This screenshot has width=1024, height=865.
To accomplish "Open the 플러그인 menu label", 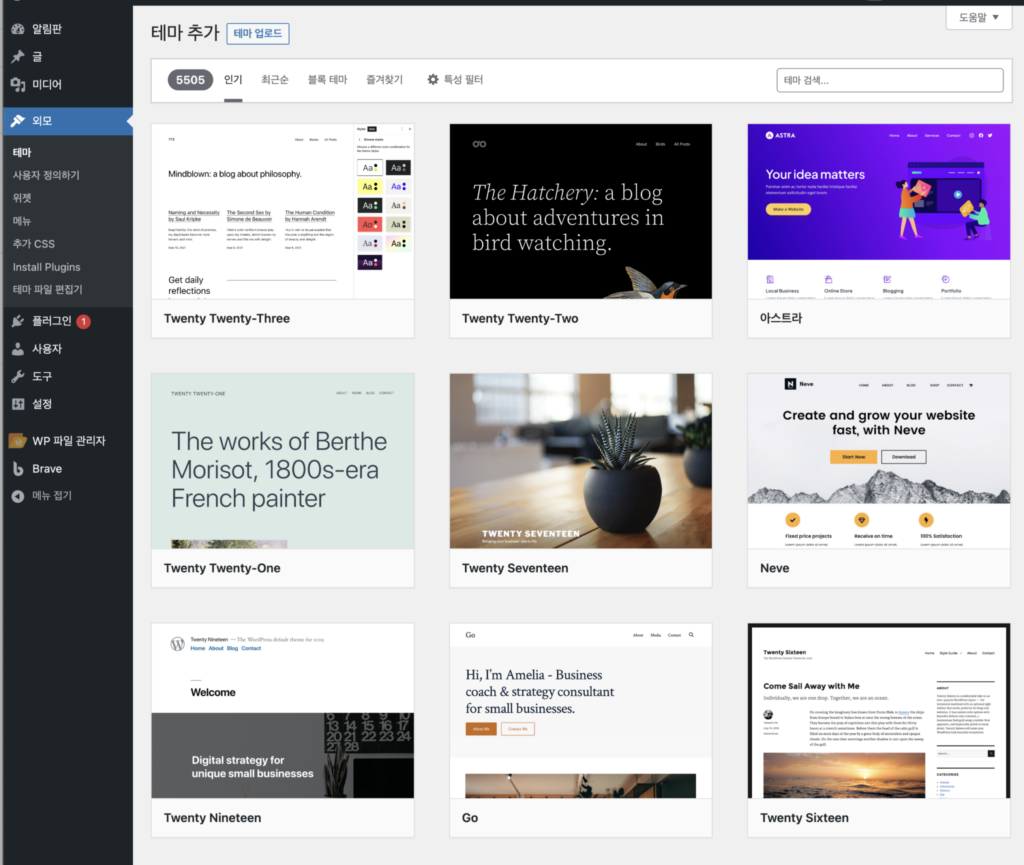I will pyautogui.click(x=52, y=321).
